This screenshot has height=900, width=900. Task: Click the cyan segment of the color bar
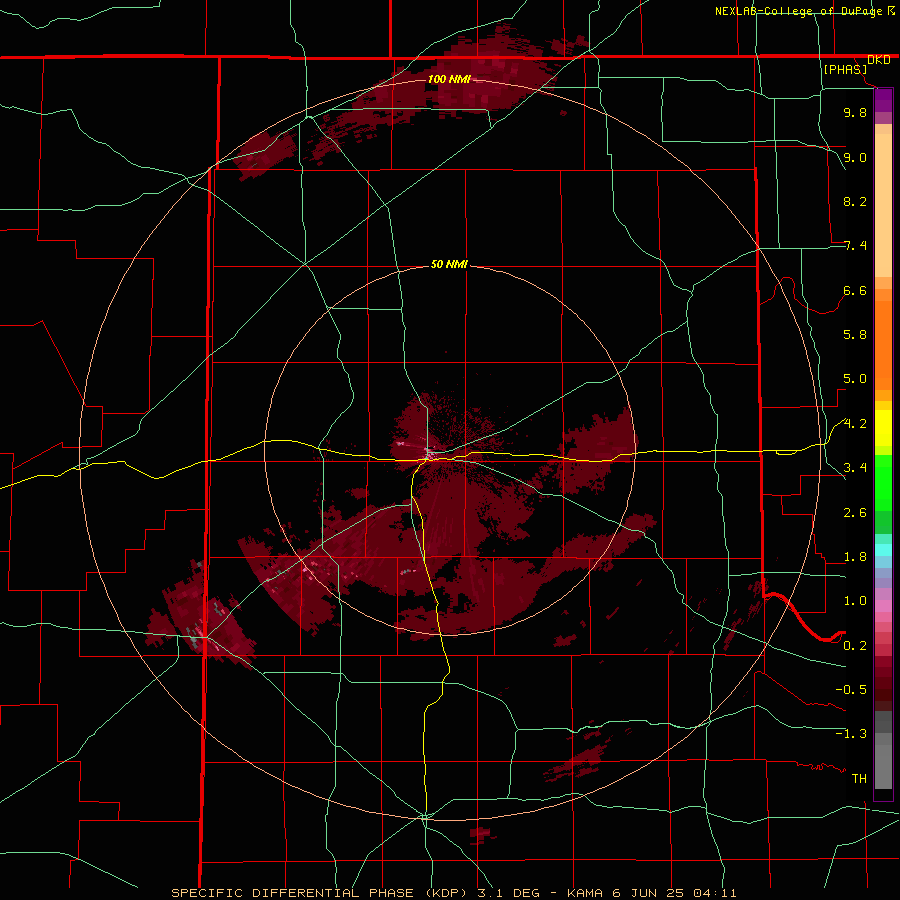point(883,550)
